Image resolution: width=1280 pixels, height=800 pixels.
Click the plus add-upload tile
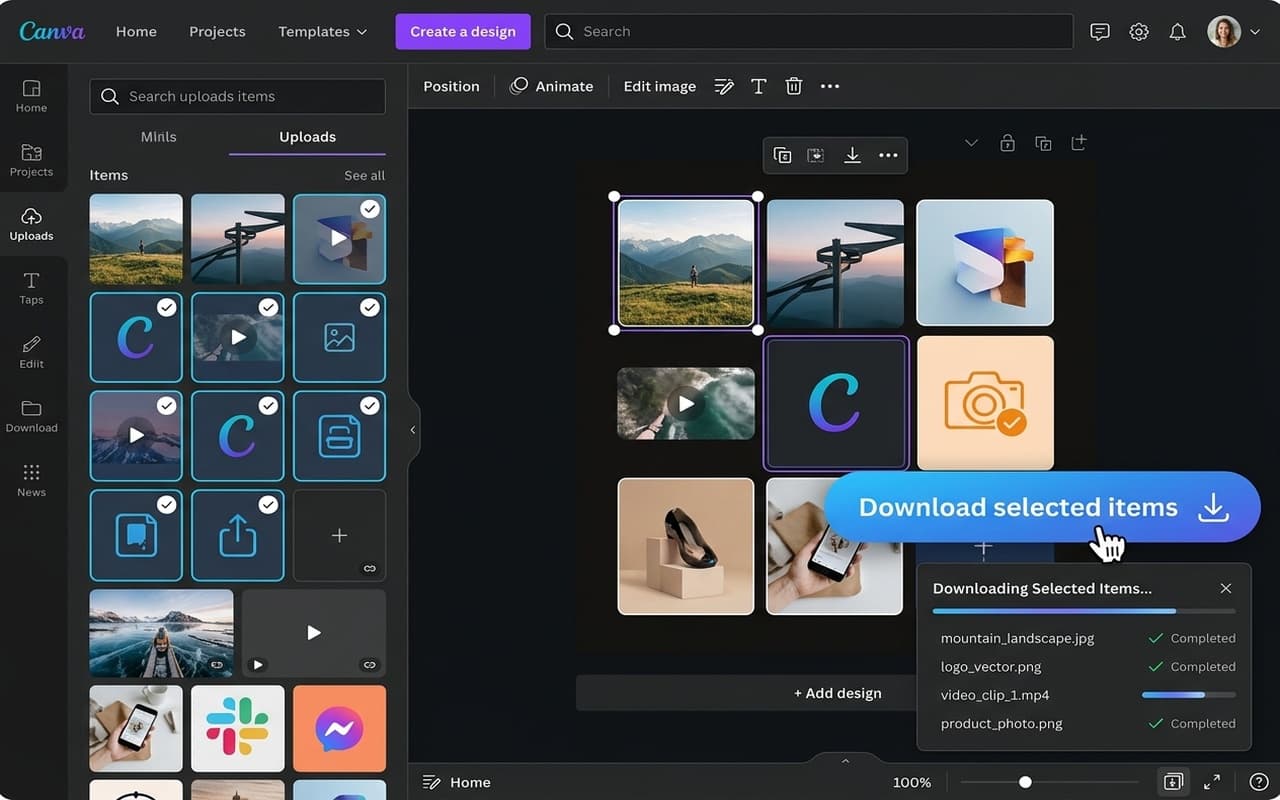click(339, 535)
